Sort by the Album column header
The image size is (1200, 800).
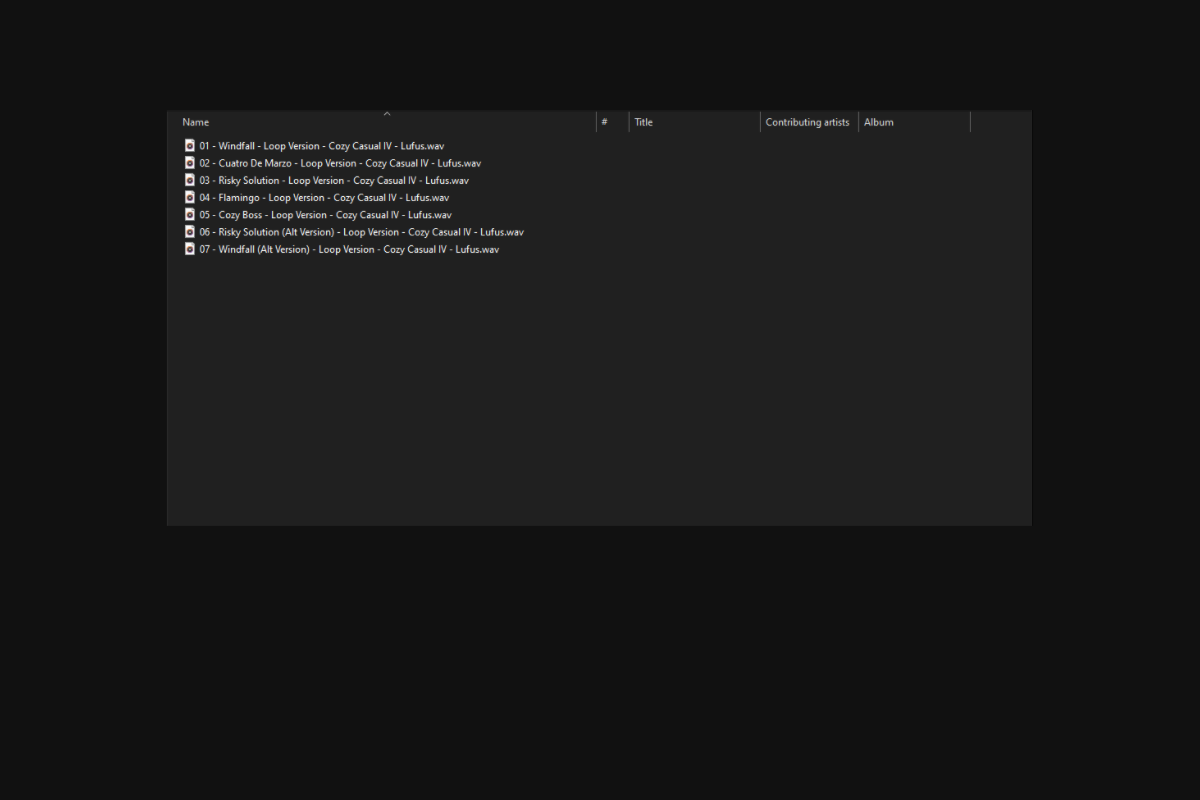915,122
